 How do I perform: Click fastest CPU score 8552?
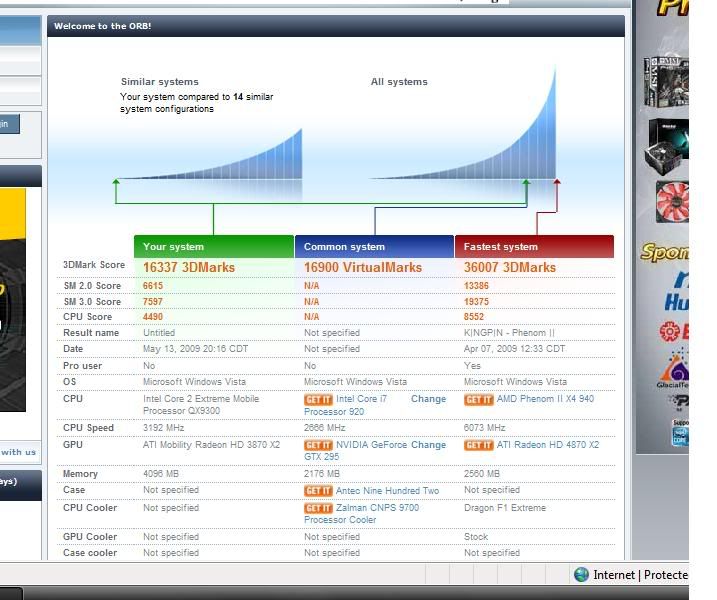click(474, 317)
